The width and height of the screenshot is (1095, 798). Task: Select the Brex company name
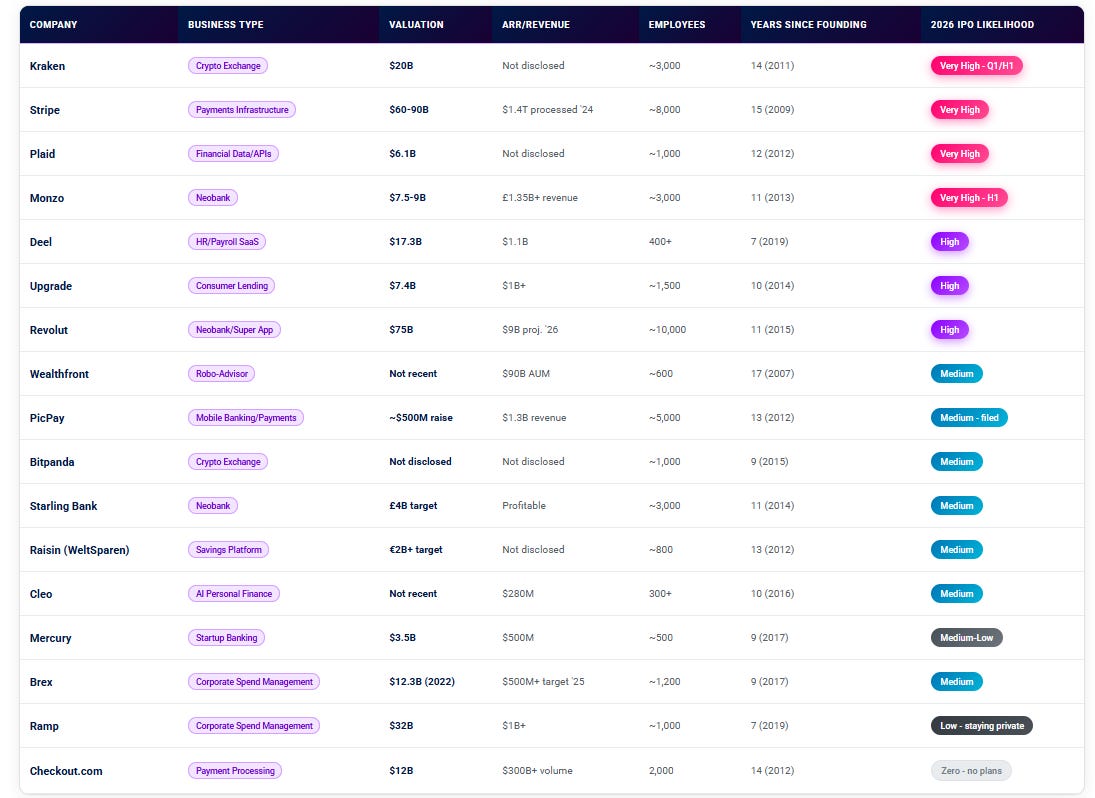click(x=41, y=681)
